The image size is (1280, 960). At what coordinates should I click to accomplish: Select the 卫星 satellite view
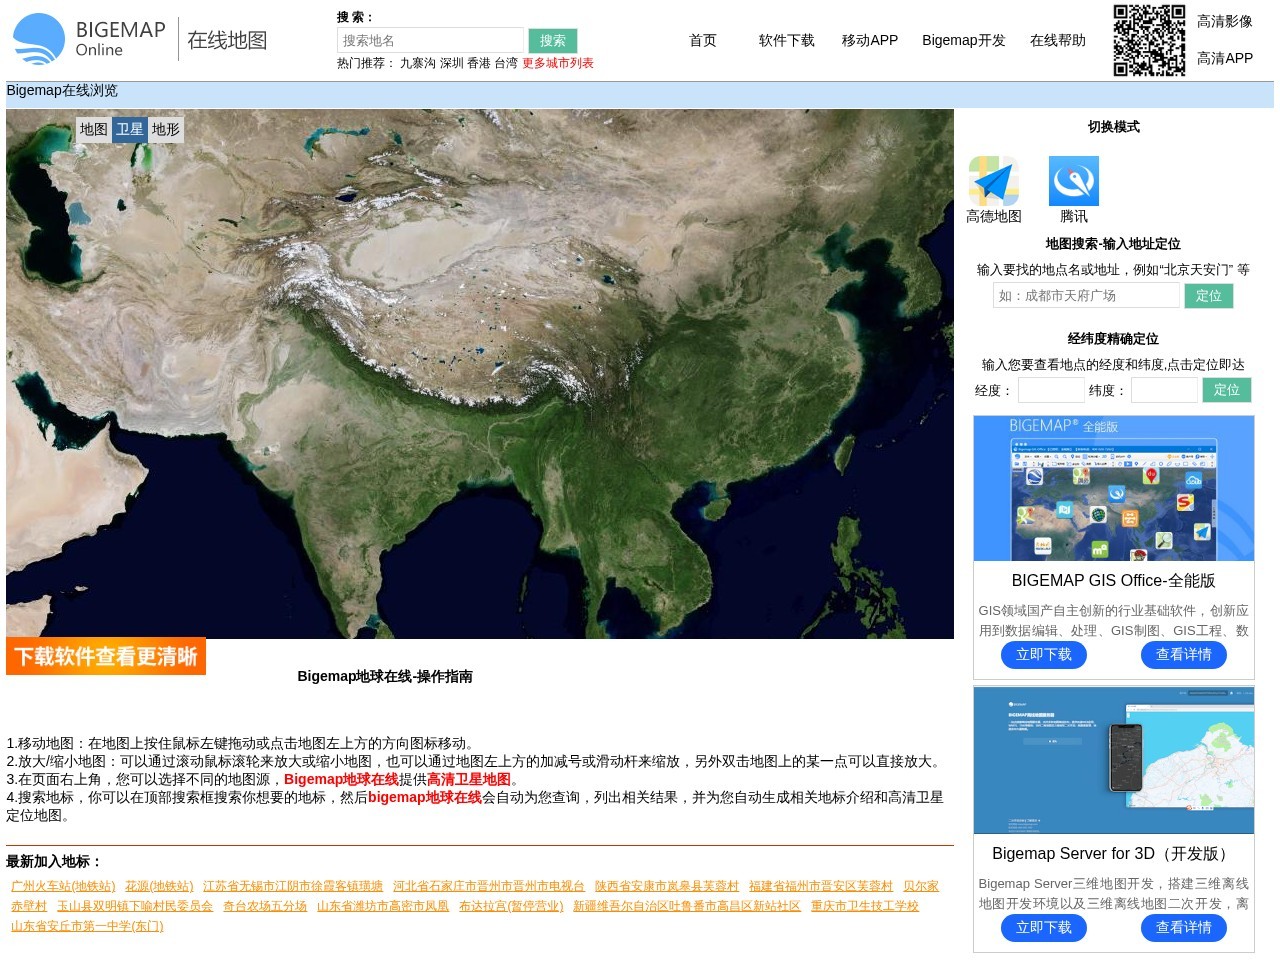click(x=130, y=129)
